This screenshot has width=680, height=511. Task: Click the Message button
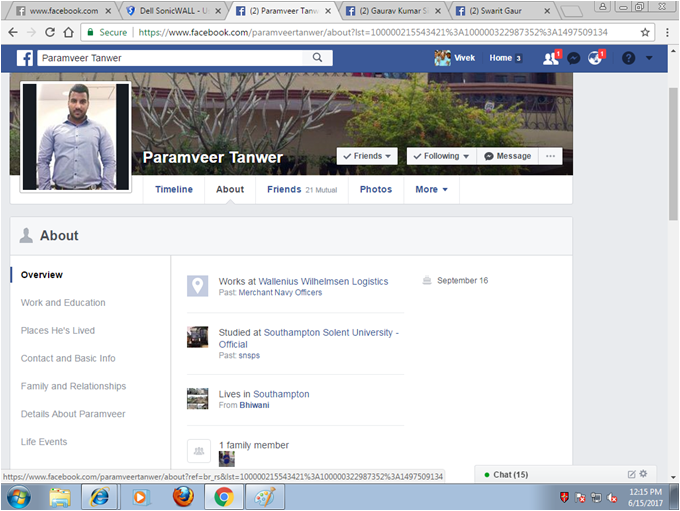[506, 156]
